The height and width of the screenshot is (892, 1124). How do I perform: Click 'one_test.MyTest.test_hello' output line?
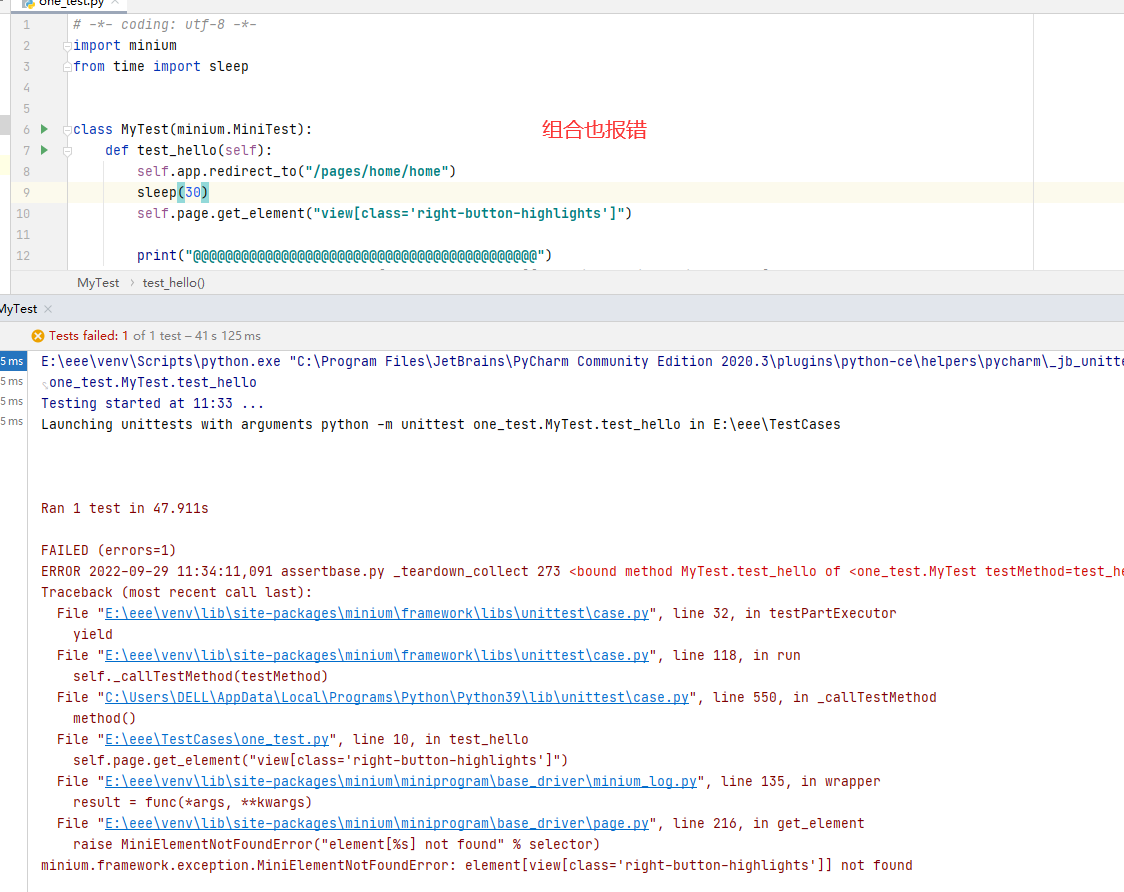[153, 382]
